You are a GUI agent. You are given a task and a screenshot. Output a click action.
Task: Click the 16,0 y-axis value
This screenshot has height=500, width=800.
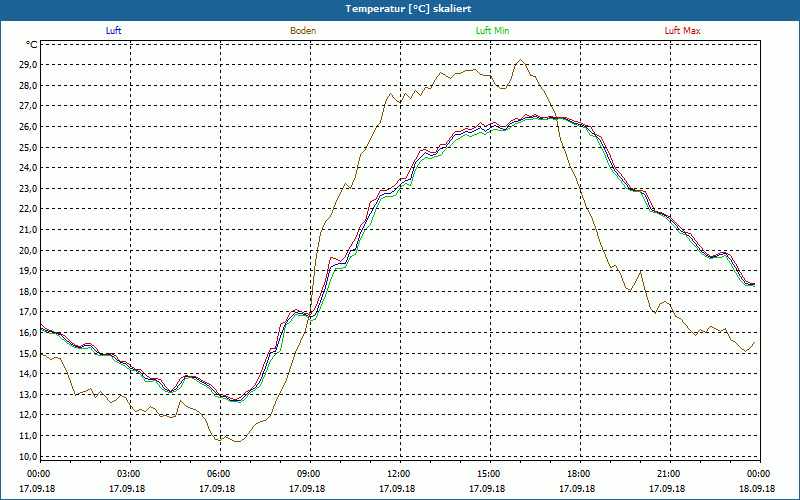[28, 333]
